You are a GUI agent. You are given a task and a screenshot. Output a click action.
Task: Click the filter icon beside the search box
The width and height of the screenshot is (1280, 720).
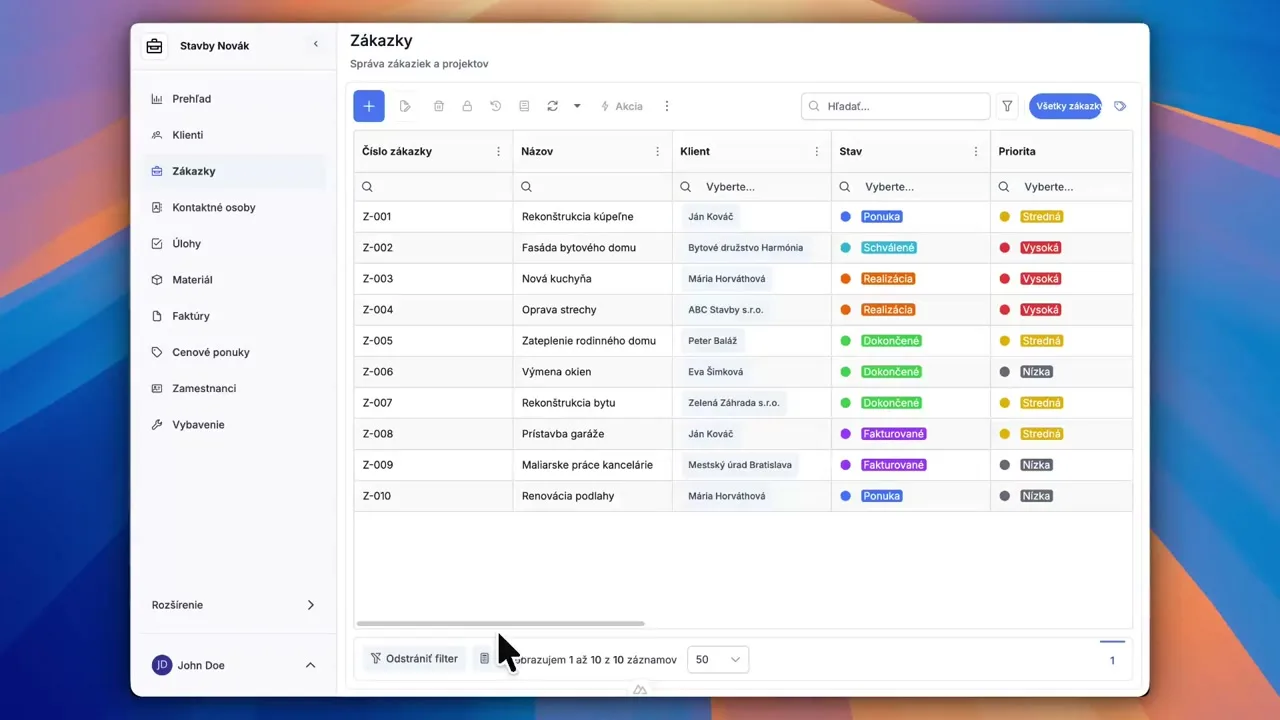[x=1007, y=105]
